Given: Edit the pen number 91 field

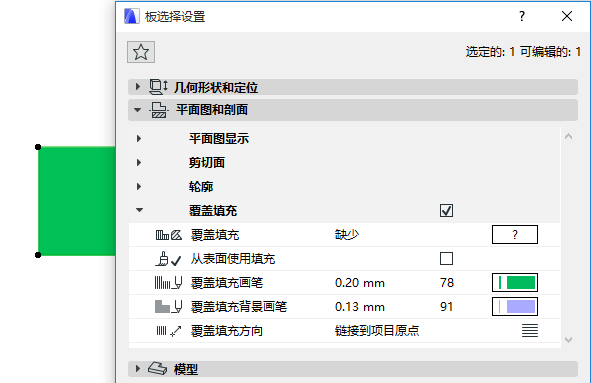Looking at the screenshot, I should pos(446,307).
